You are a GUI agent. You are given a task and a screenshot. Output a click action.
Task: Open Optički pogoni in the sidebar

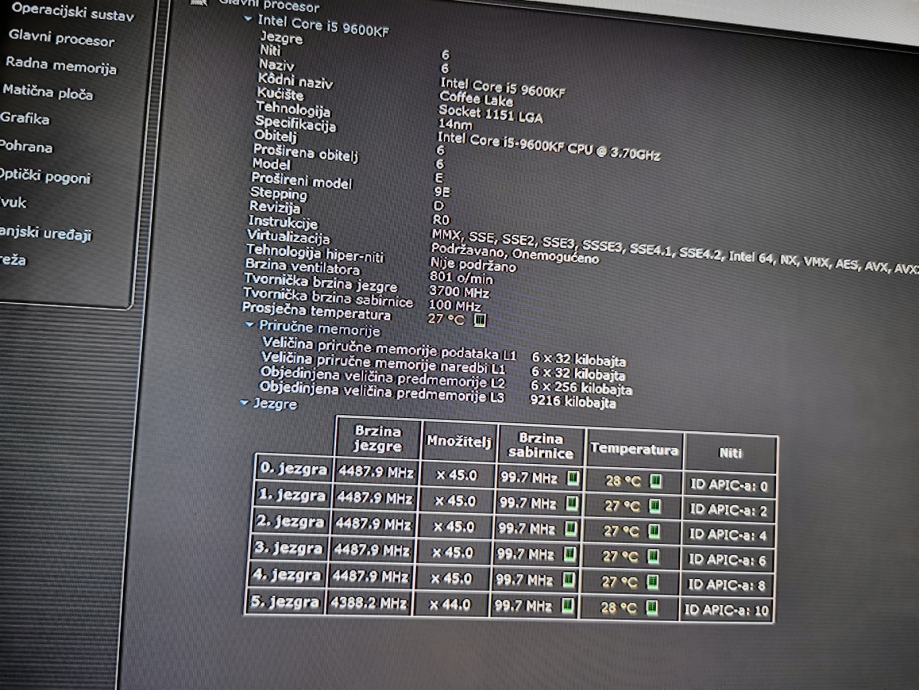45,176
